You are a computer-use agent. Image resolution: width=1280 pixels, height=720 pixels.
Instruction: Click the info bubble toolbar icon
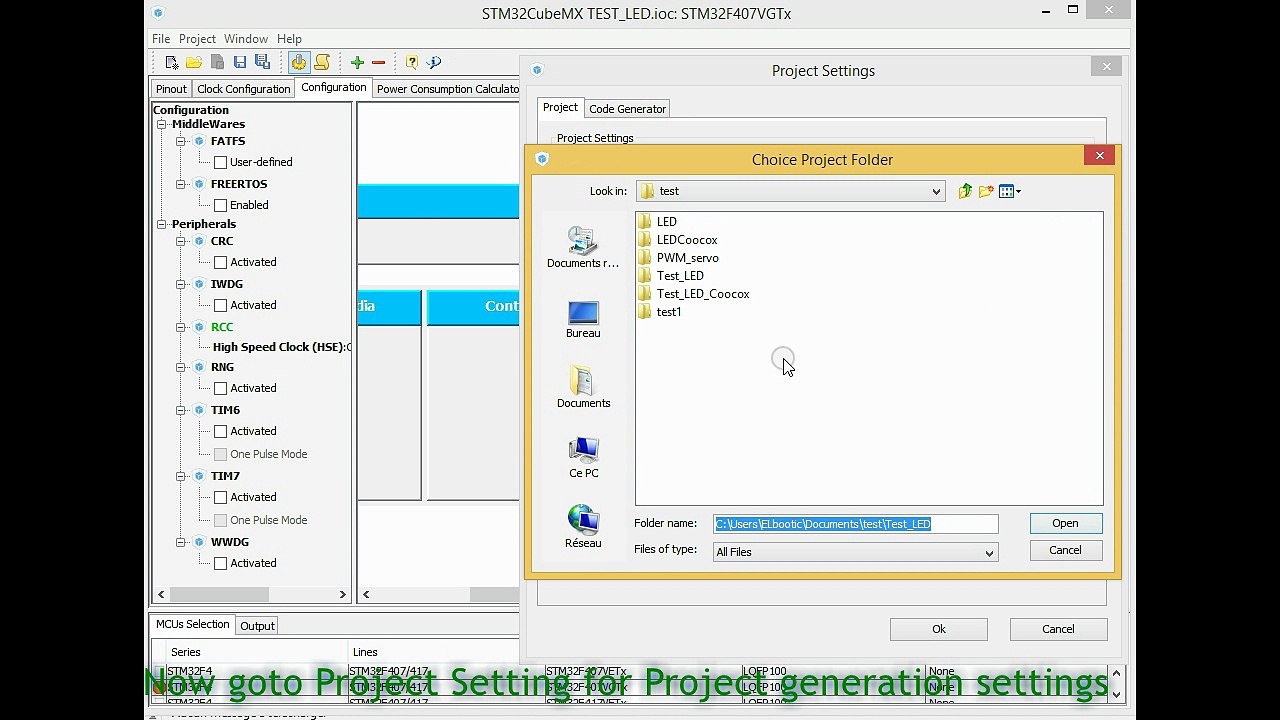(x=434, y=62)
